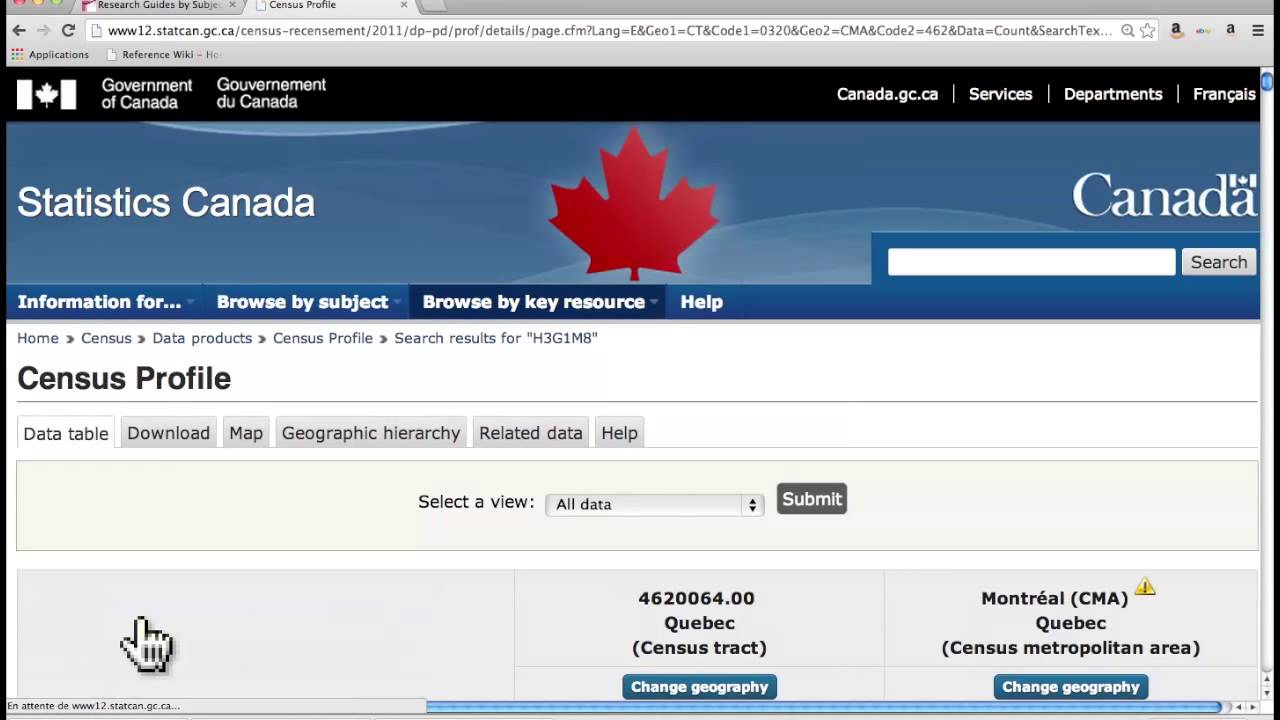Click the vertical page scrollbar thumb
Image resolution: width=1280 pixels, height=720 pixels.
coord(1267,81)
